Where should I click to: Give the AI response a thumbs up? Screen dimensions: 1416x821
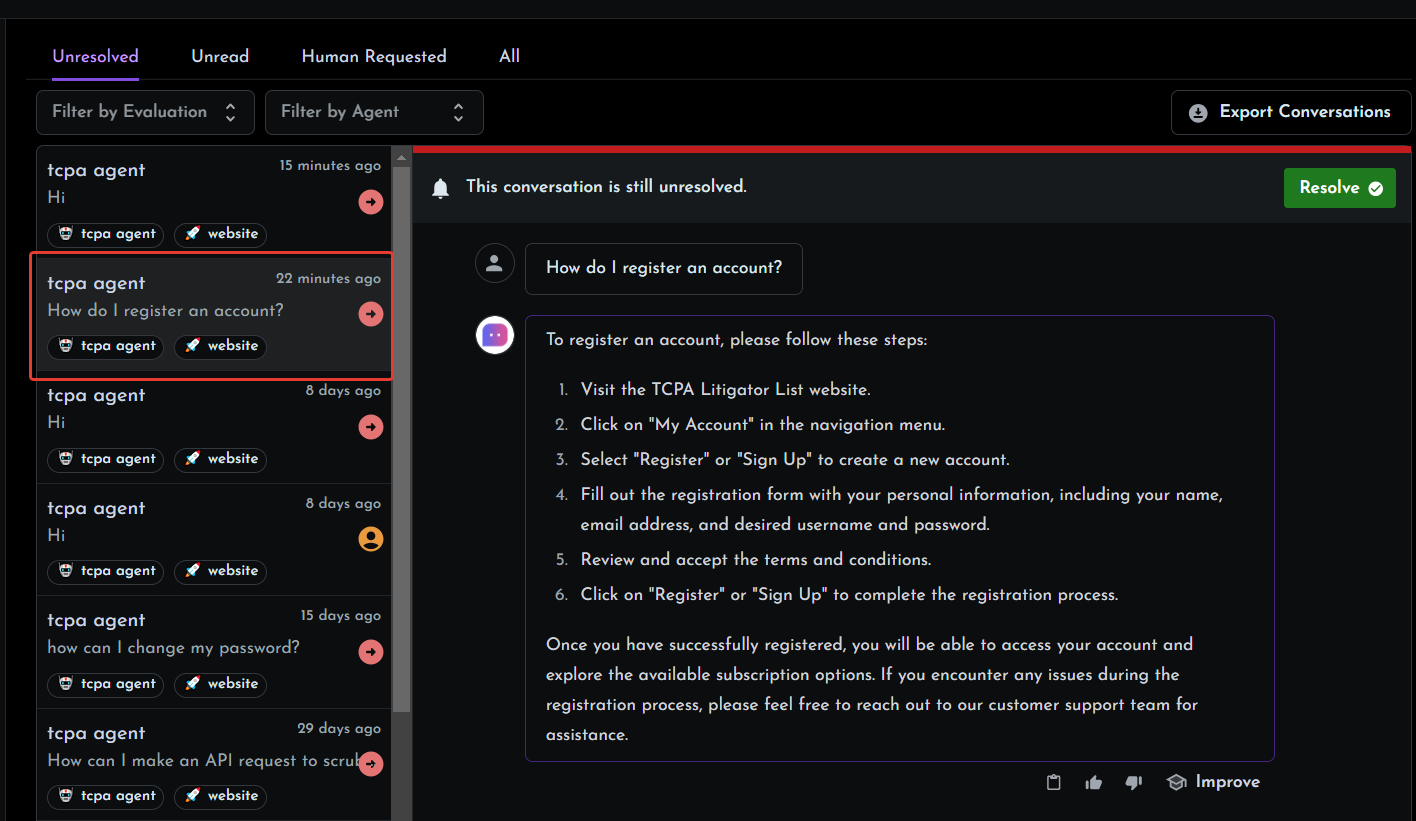tap(1093, 782)
